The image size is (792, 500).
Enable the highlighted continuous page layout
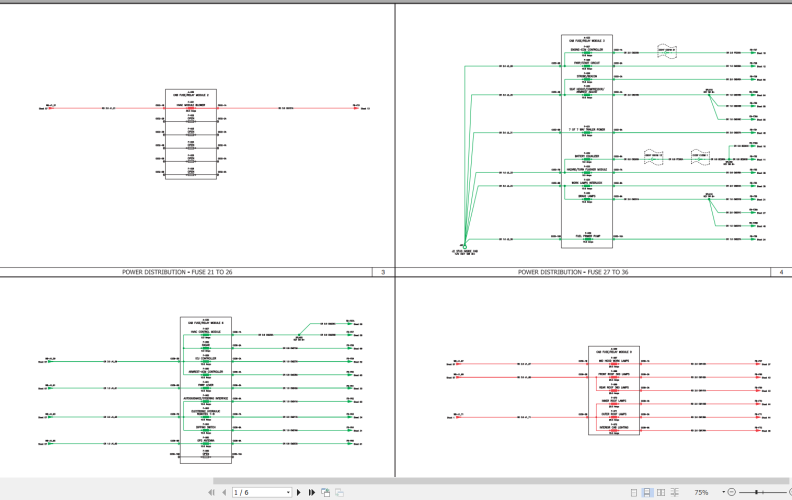click(x=648, y=492)
